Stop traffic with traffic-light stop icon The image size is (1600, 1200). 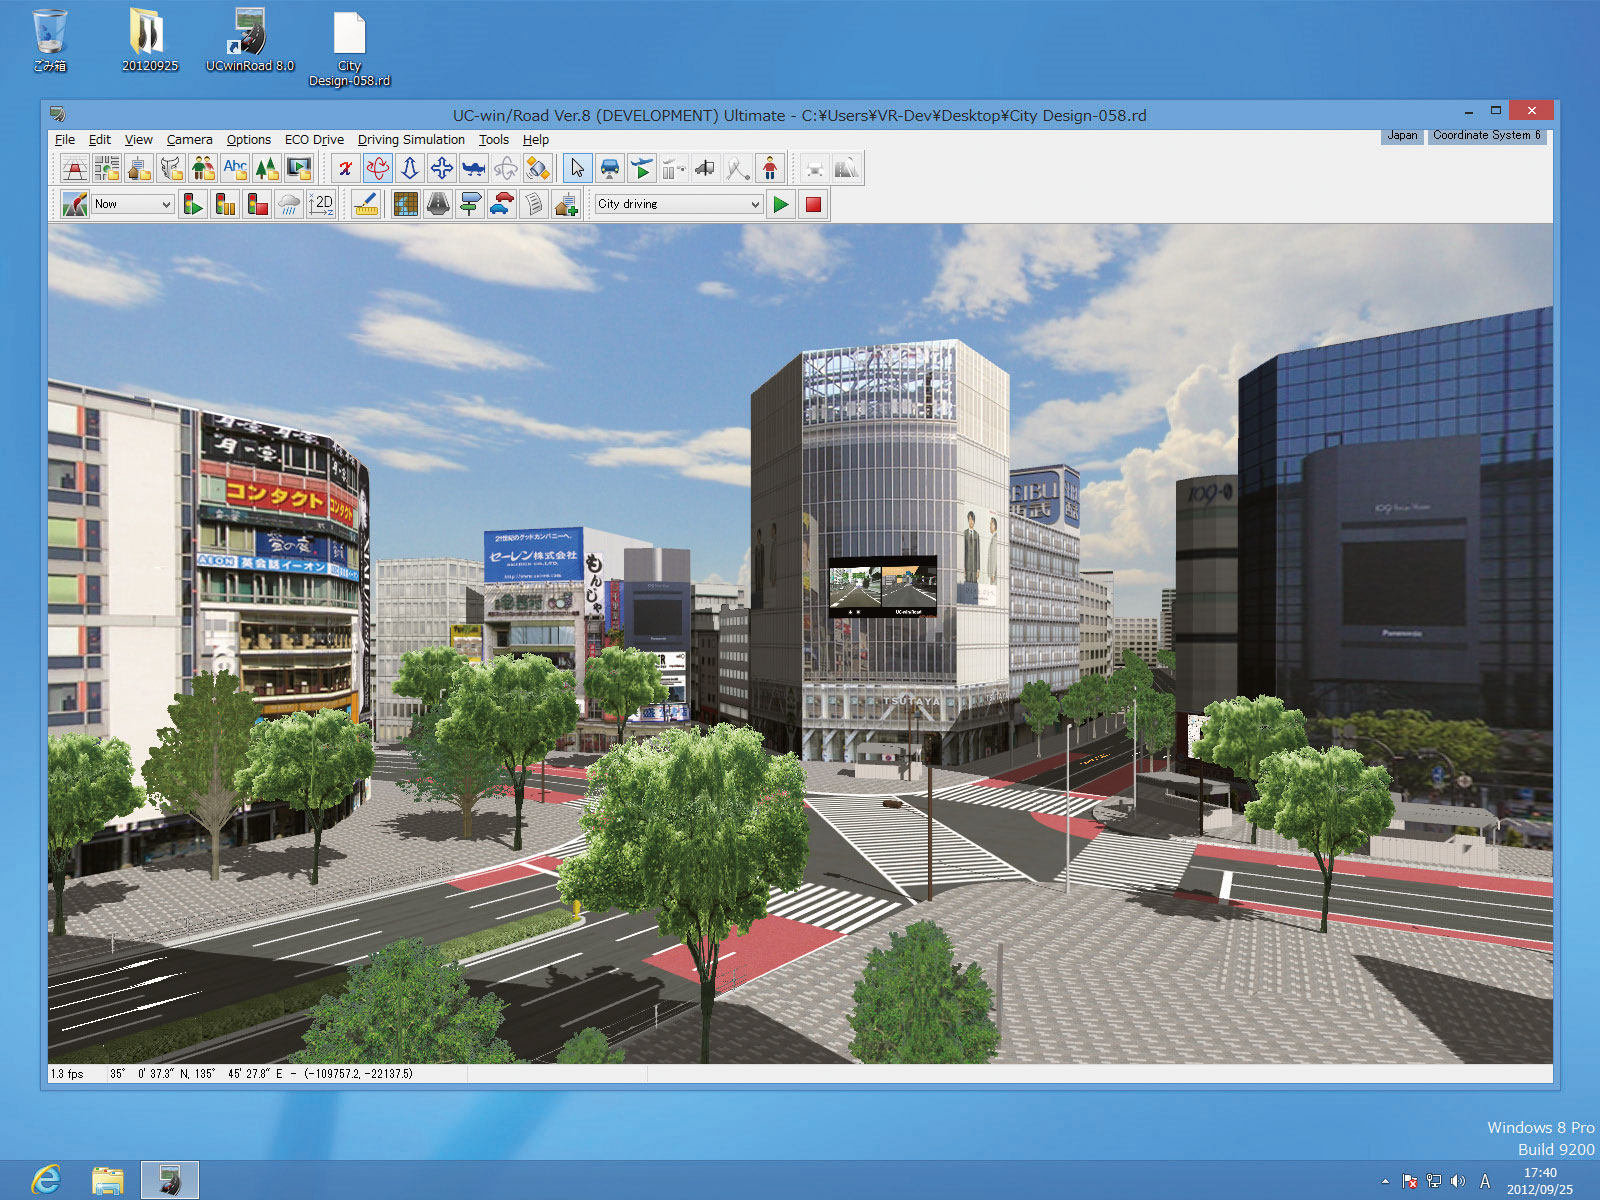pyautogui.click(x=257, y=204)
